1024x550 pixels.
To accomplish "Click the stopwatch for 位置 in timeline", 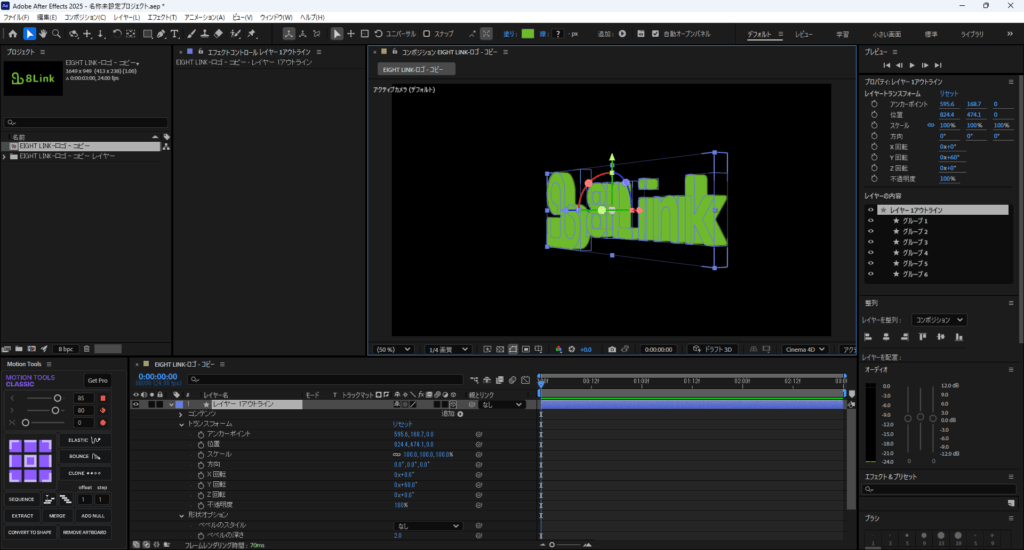I will click(201, 444).
